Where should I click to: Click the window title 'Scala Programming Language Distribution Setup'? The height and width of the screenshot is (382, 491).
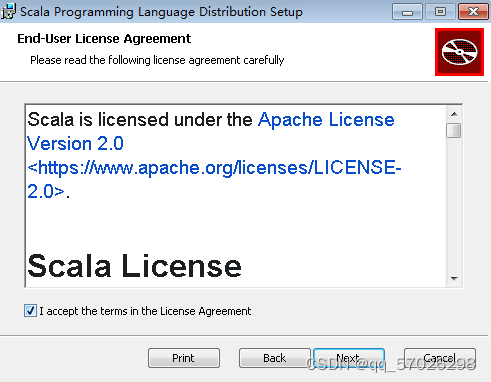161,12
